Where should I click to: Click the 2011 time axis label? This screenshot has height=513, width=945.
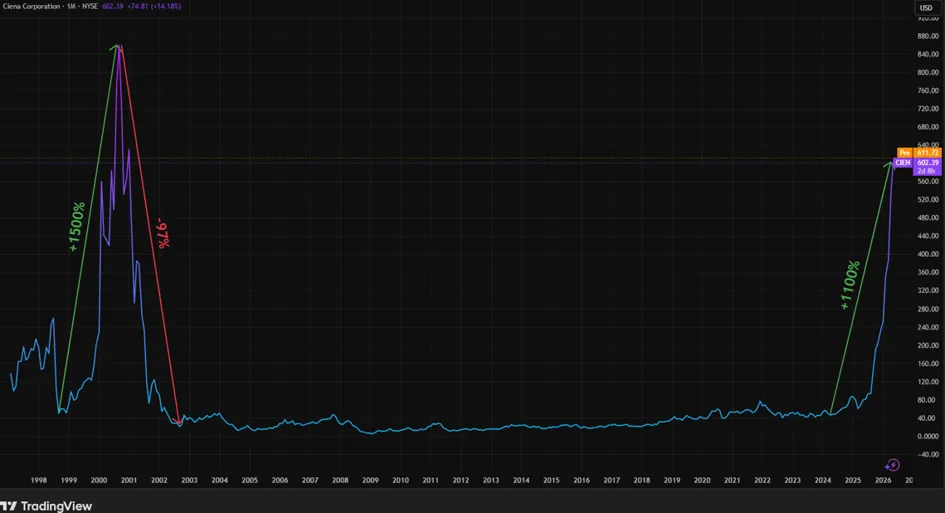430,480
